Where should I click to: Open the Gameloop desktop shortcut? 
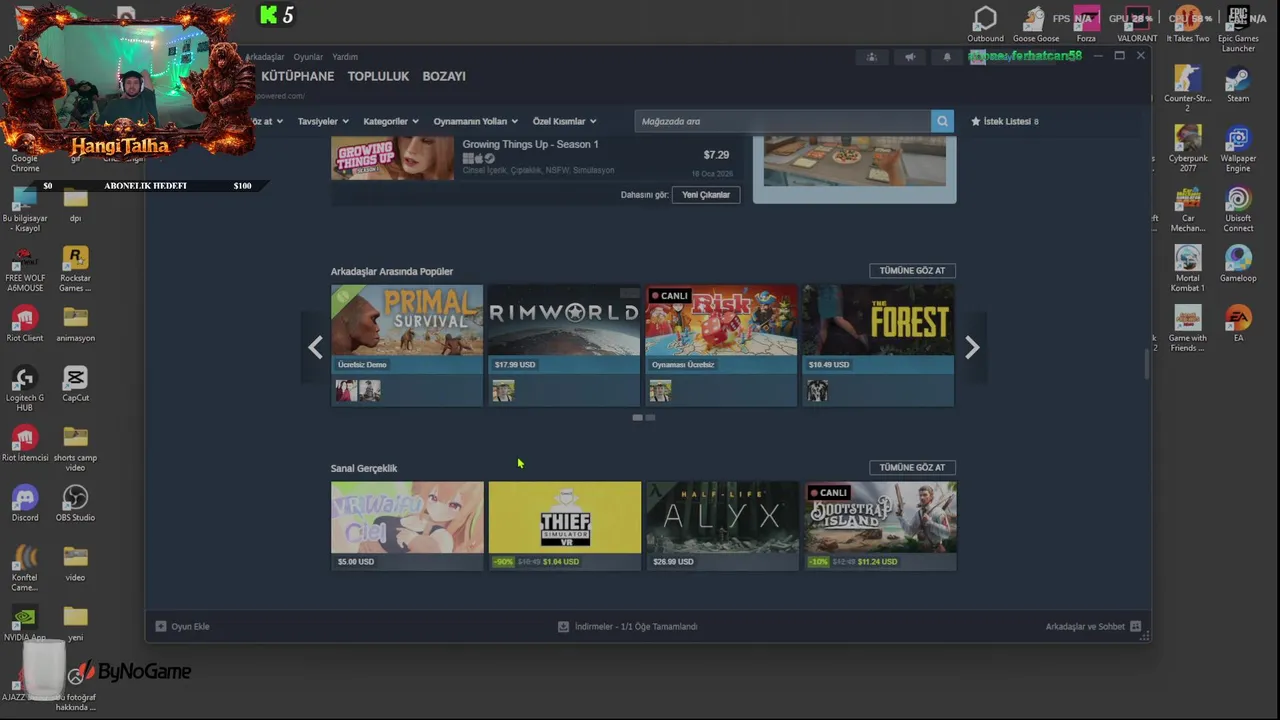pos(1238,263)
